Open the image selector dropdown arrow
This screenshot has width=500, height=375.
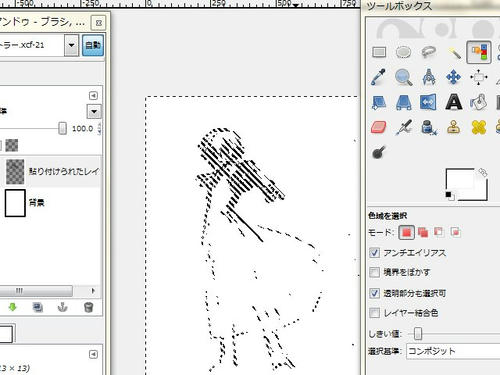click(71, 45)
